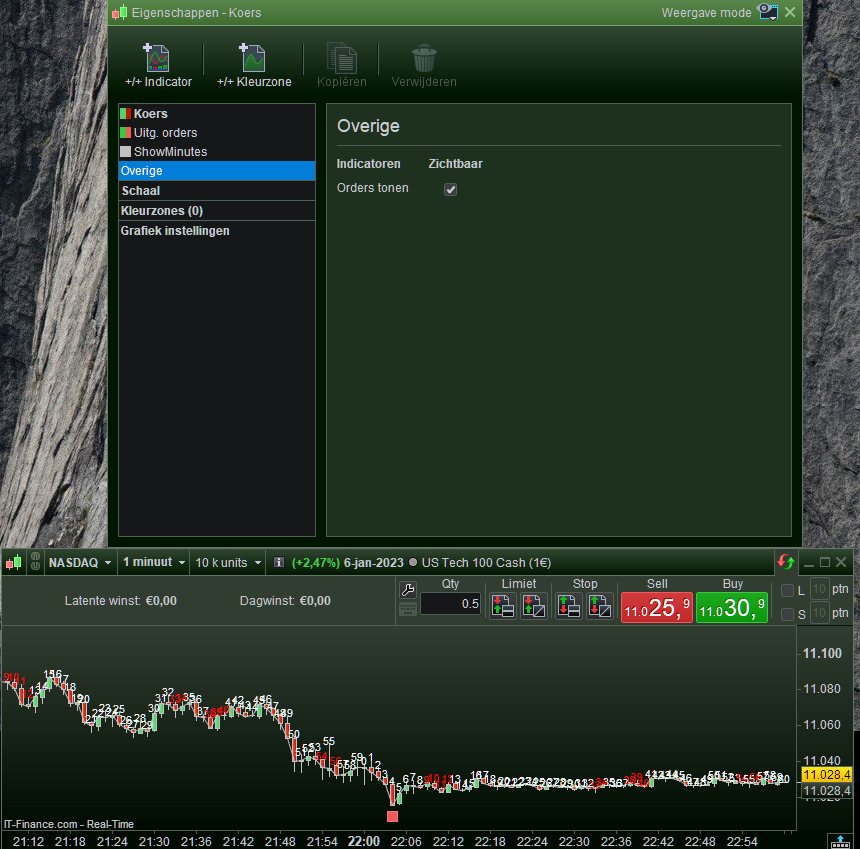860x849 pixels.
Task: Click the second Stop order icon
Action: click(599, 607)
